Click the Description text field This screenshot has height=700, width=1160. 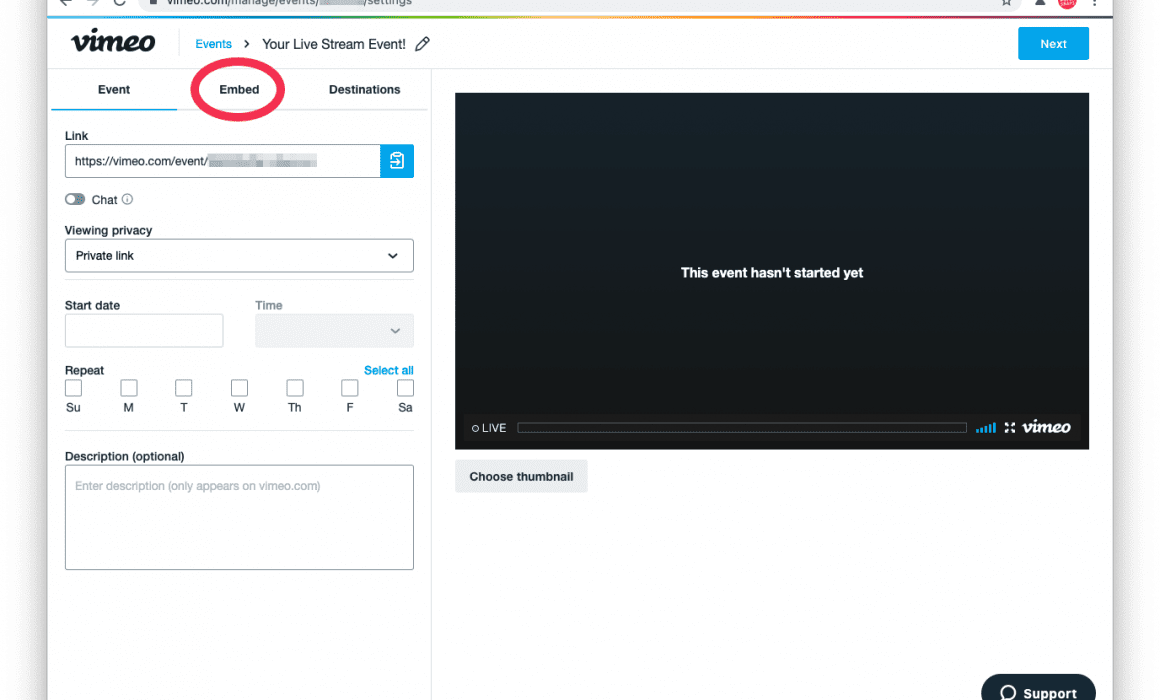239,517
